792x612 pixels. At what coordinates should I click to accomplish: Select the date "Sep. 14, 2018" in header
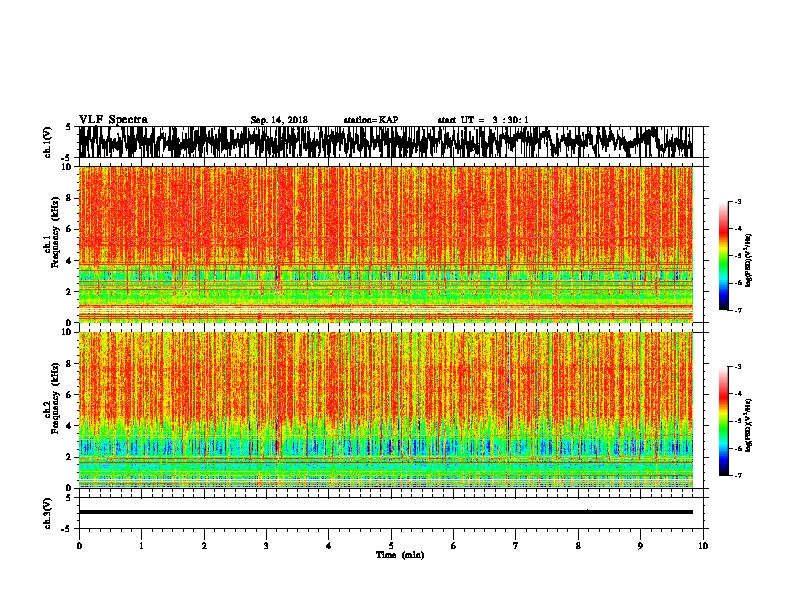tap(279, 120)
